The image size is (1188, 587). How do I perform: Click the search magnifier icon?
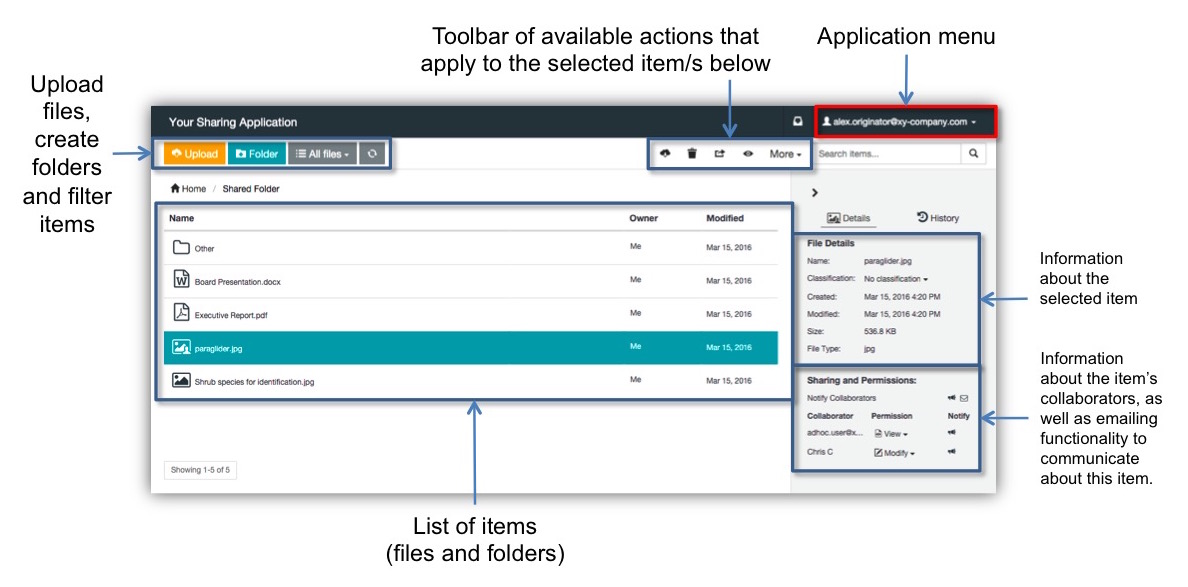pos(973,154)
